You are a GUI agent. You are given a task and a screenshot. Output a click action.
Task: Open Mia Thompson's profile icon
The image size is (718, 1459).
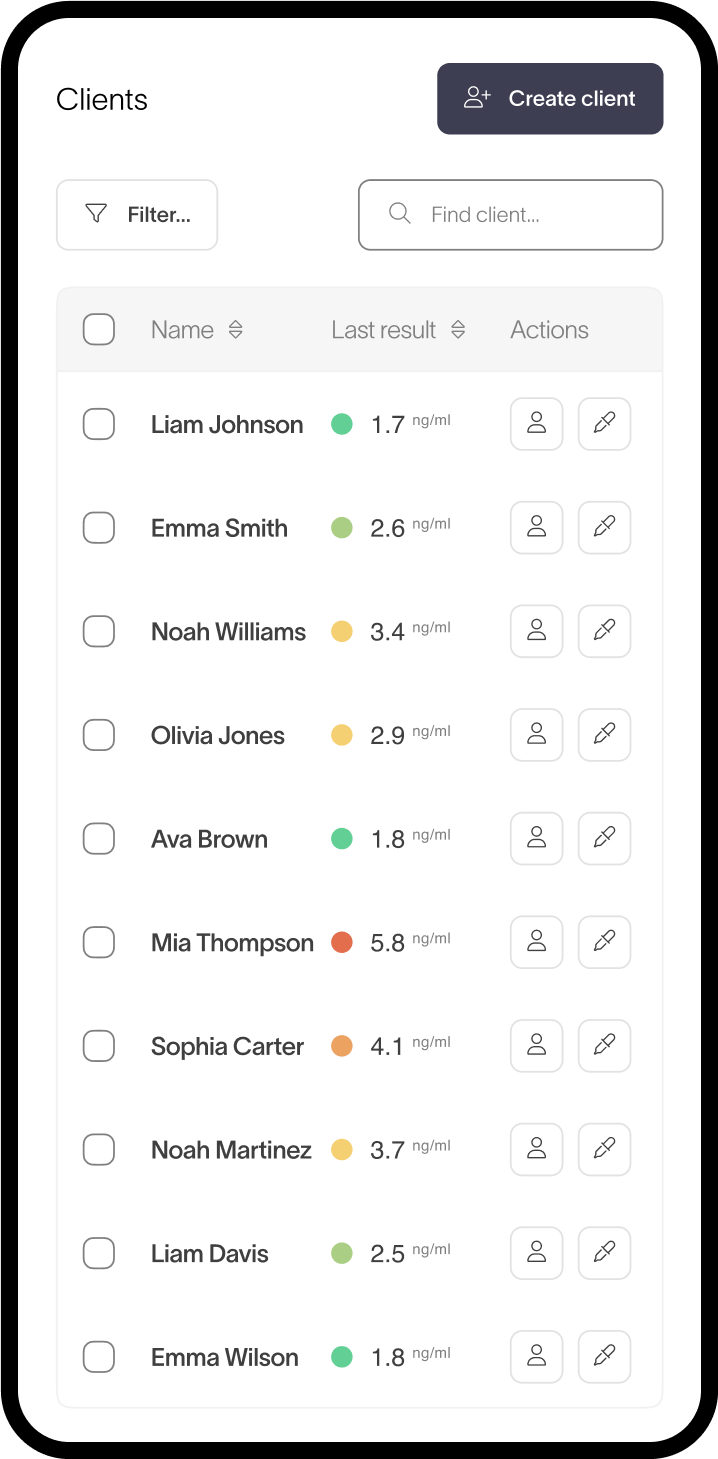pyautogui.click(x=536, y=942)
